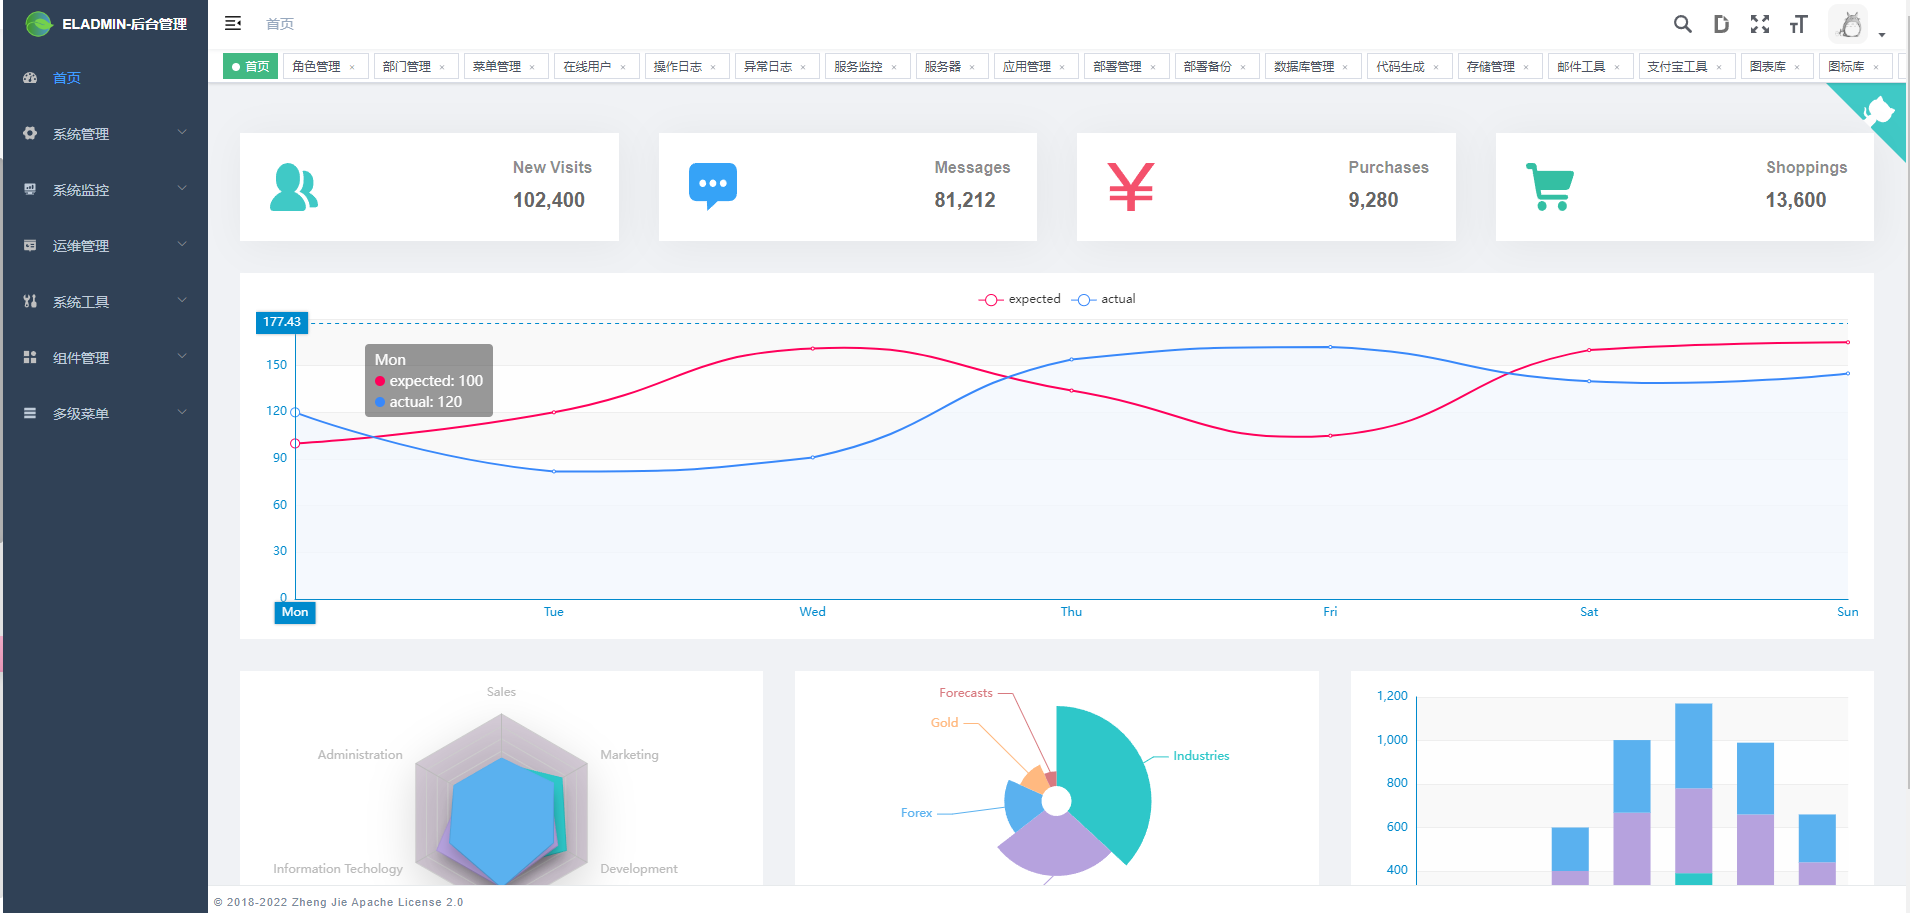Expand the 系统工具 menu chevron
Image resolution: width=1910 pixels, height=913 pixels.
tap(182, 300)
